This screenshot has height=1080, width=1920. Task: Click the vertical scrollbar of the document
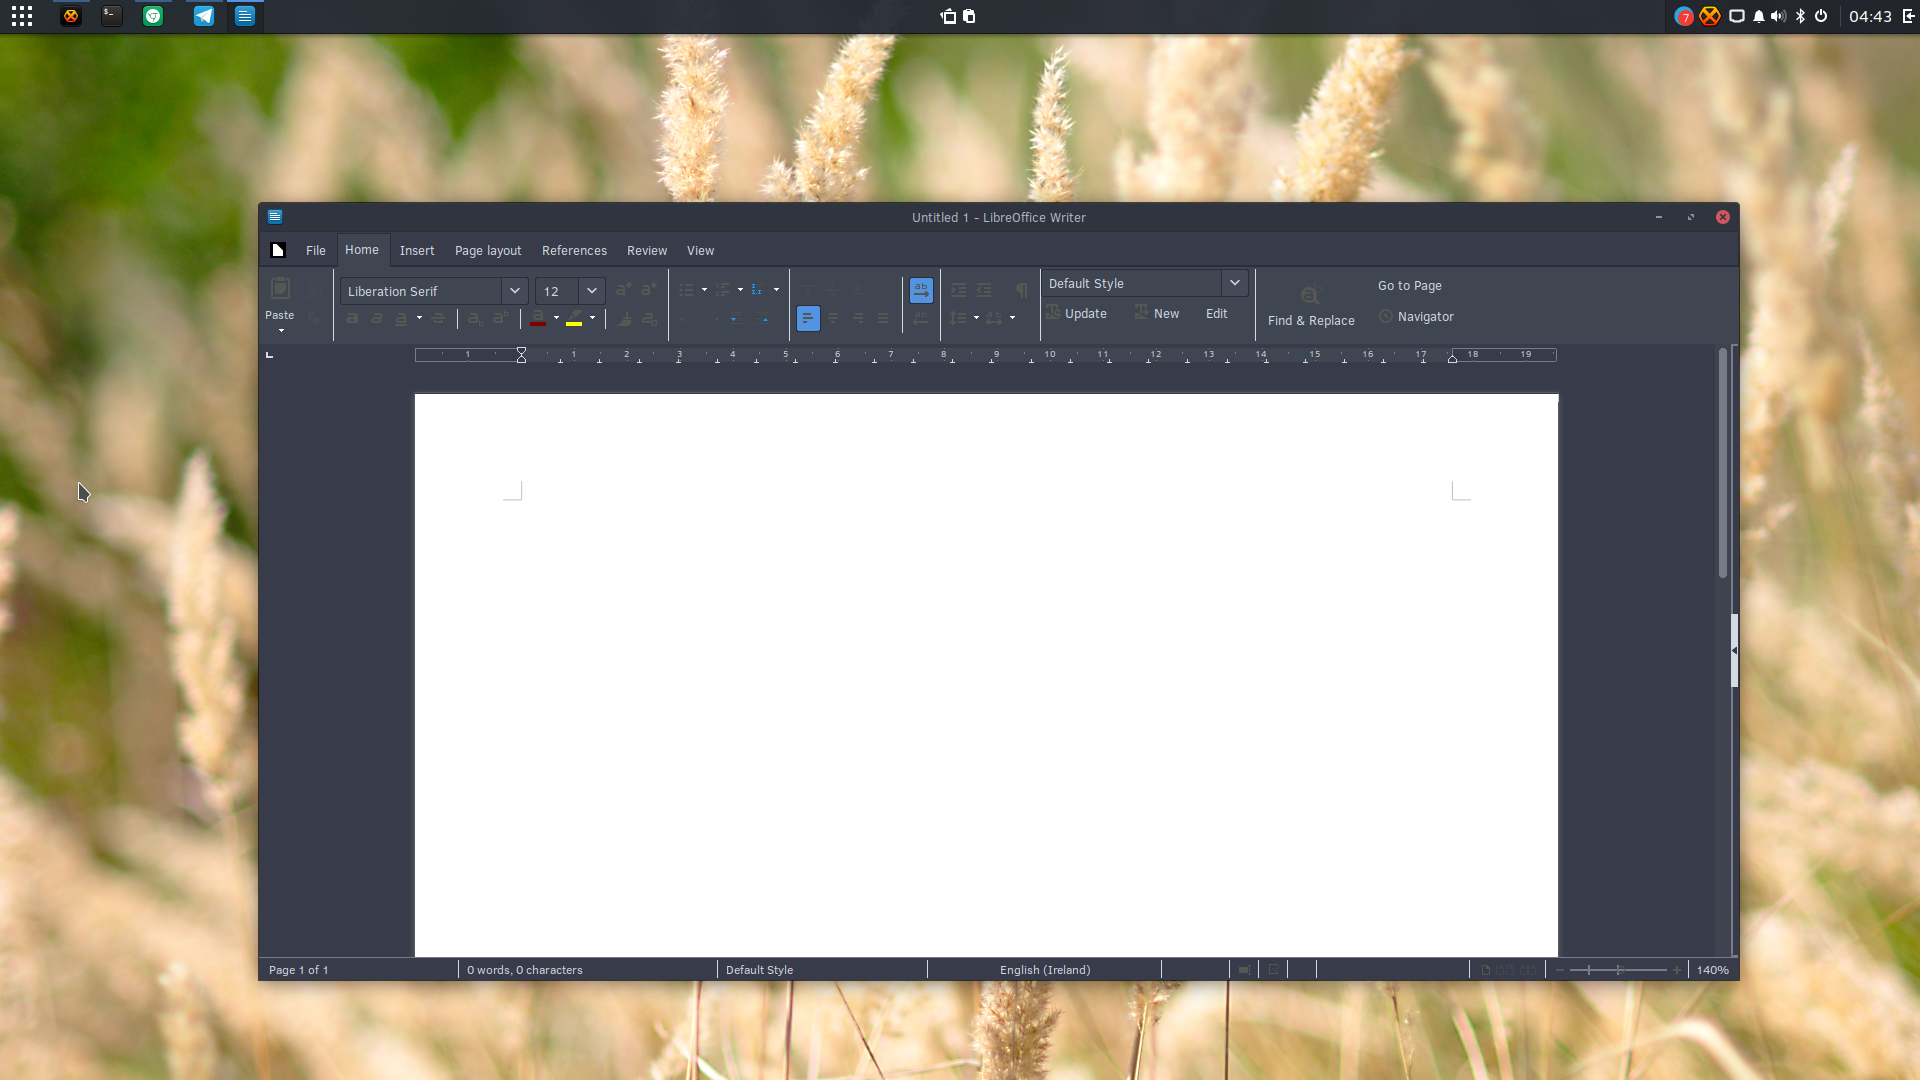(x=1722, y=463)
